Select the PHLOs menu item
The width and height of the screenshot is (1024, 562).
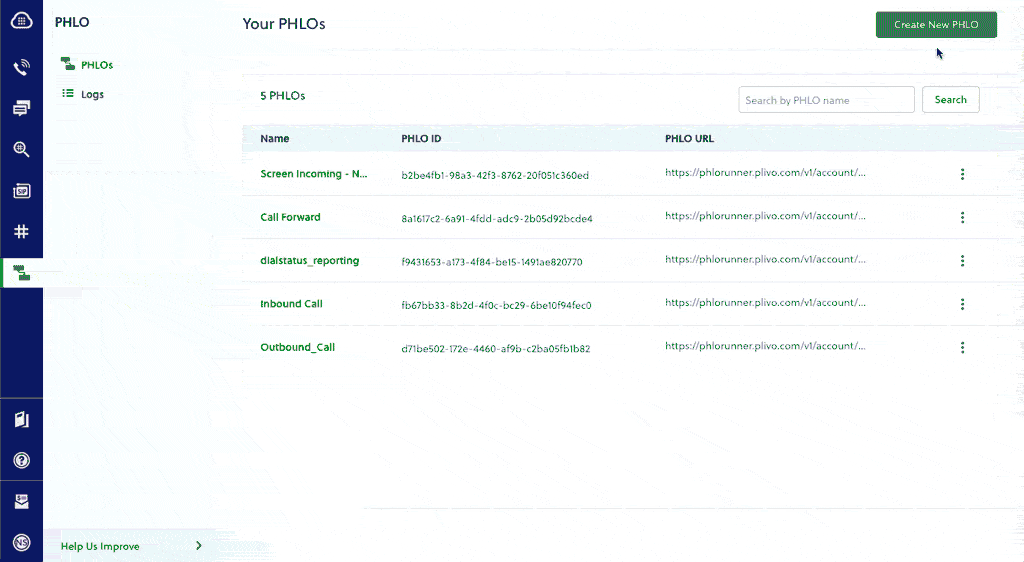tap(97, 65)
